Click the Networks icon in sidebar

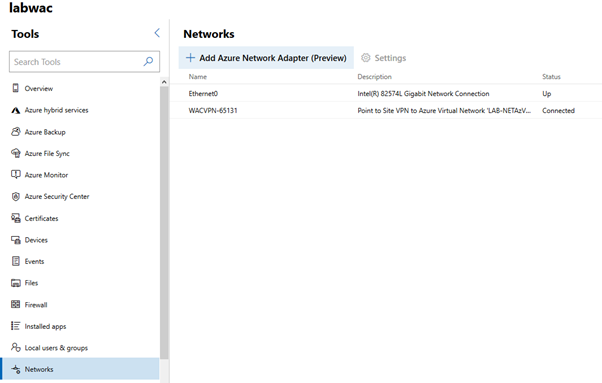point(15,369)
